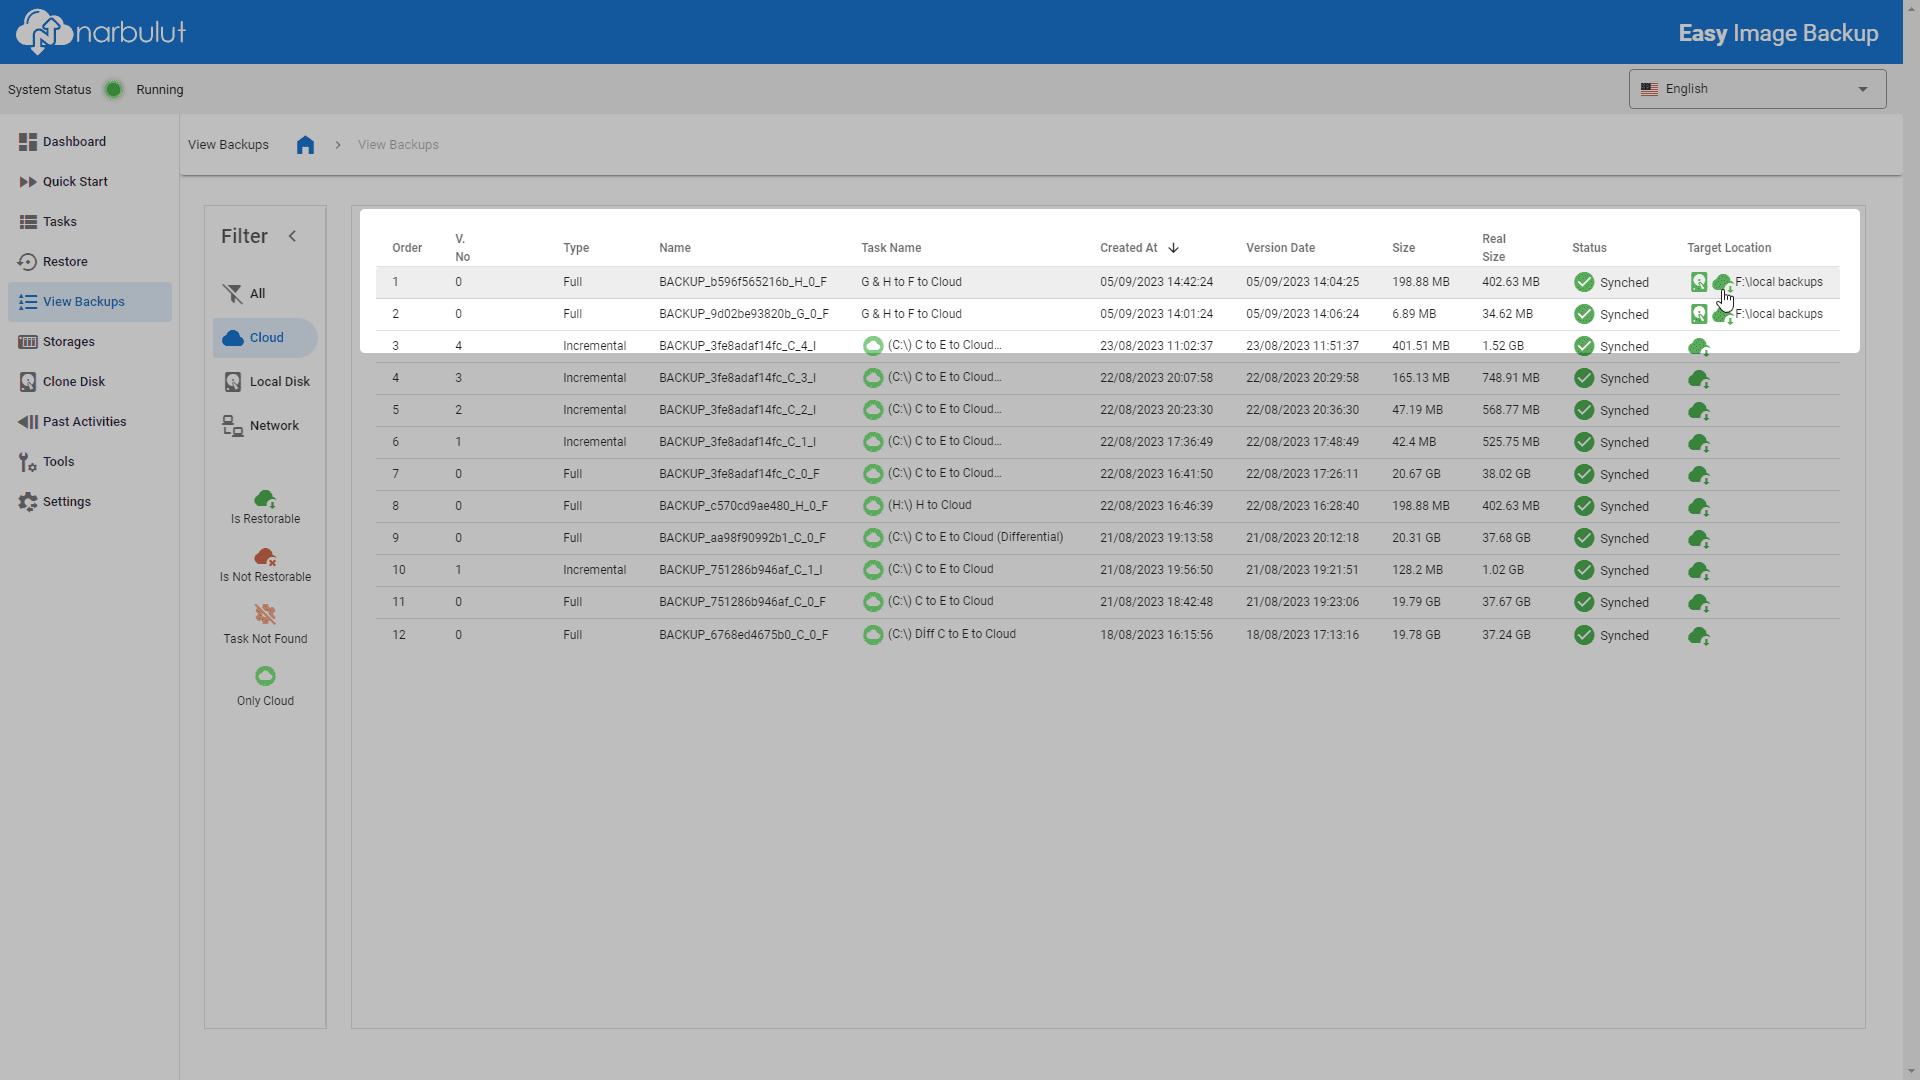Toggle the Only Cloud filter
Viewport: 1920px width, 1080px height.
(265, 687)
